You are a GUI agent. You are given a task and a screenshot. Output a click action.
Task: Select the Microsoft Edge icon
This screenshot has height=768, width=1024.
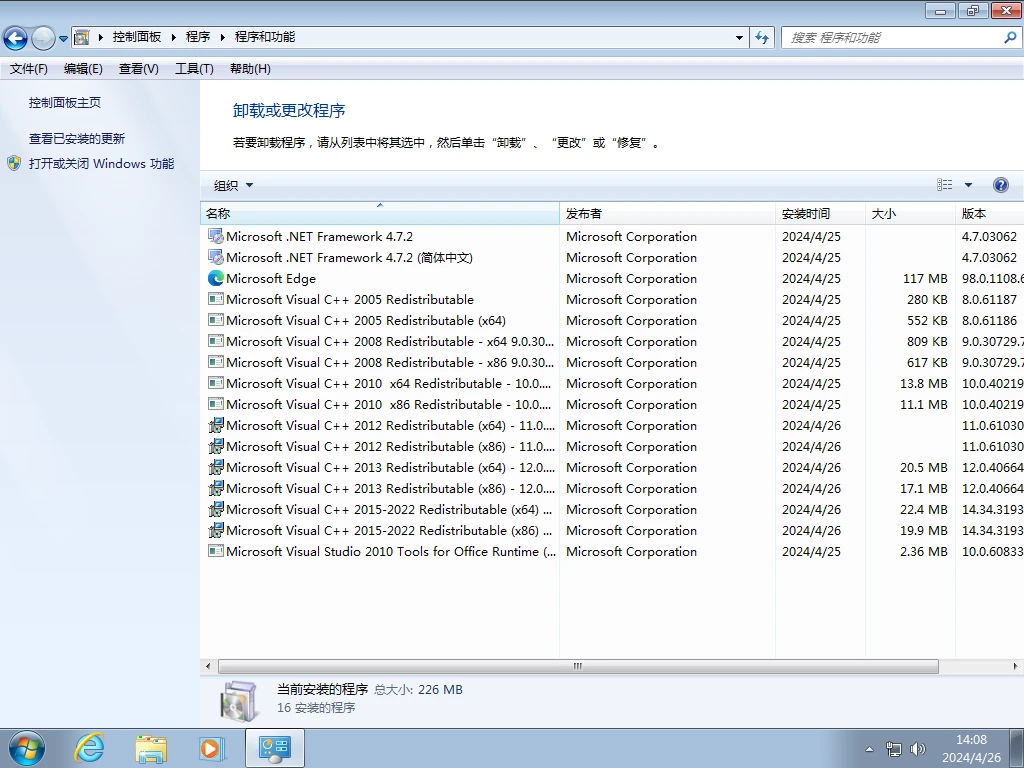pos(216,278)
